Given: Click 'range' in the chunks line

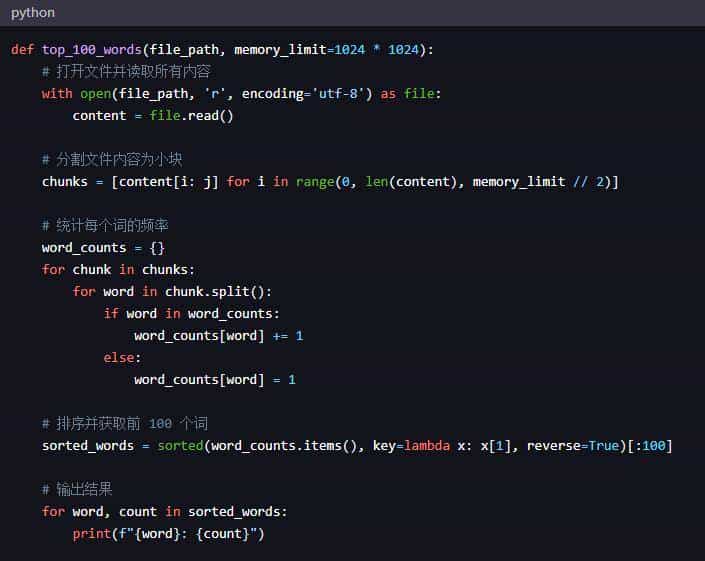Looking at the screenshot, I should pyautogui.click(x=315, y=182).
